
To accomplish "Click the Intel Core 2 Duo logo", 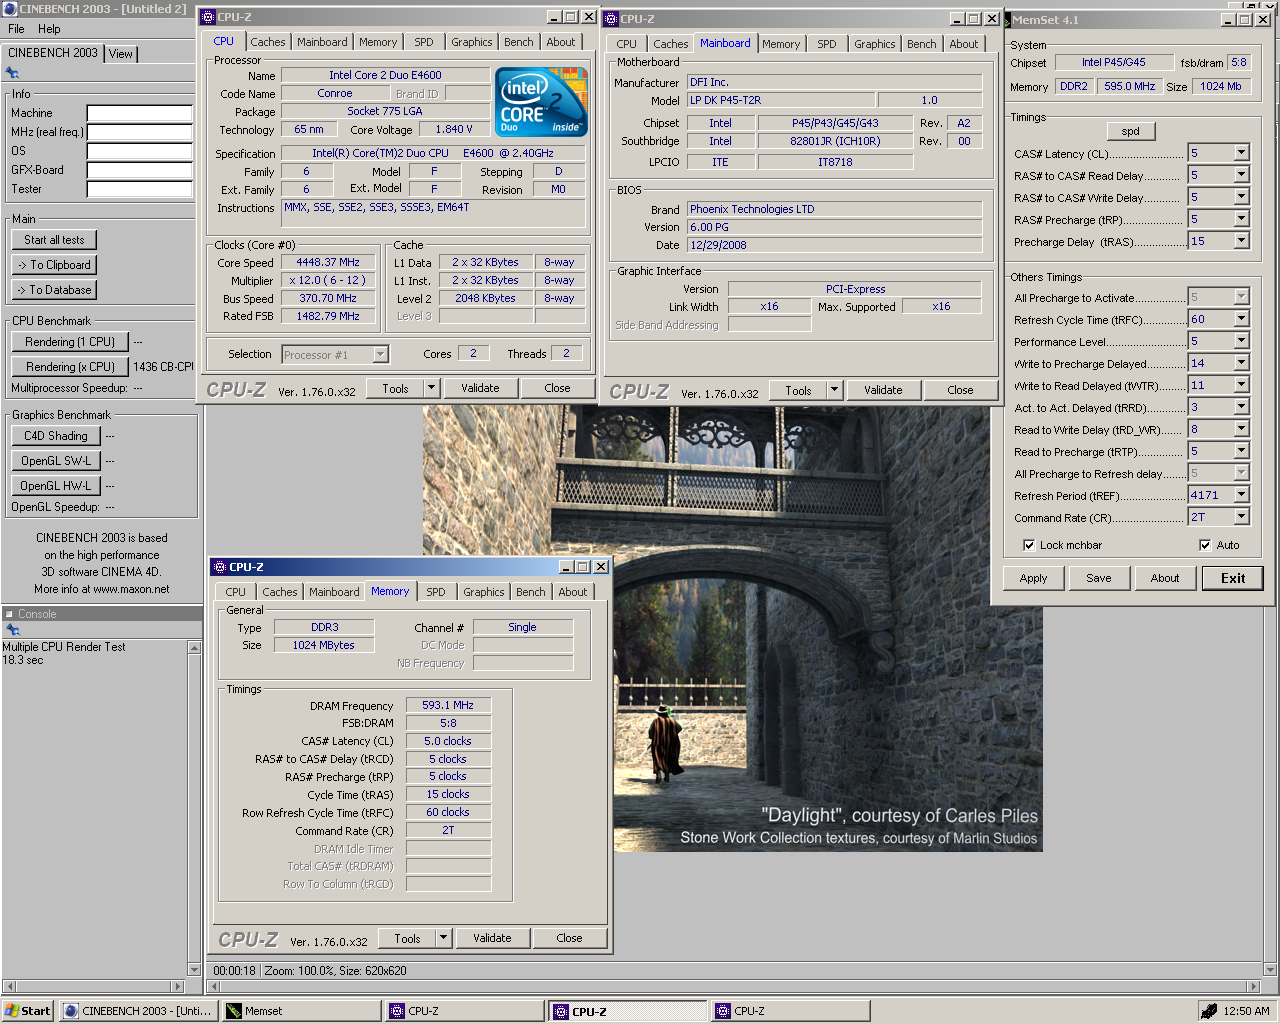I will [x=541, y=102].
